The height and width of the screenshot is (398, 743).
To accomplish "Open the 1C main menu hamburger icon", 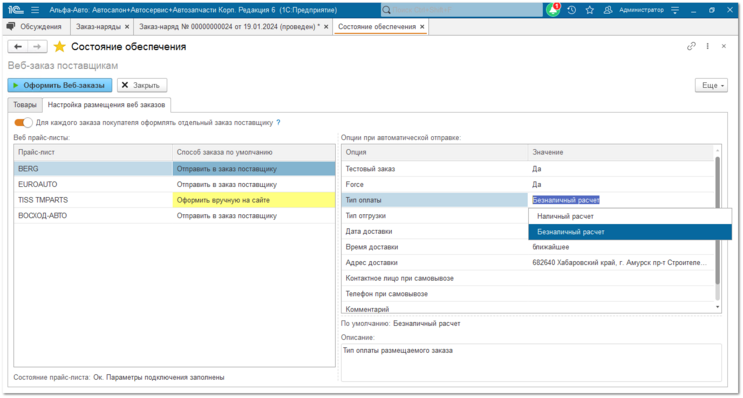I will pyautogui.click(x=35, y=10).
